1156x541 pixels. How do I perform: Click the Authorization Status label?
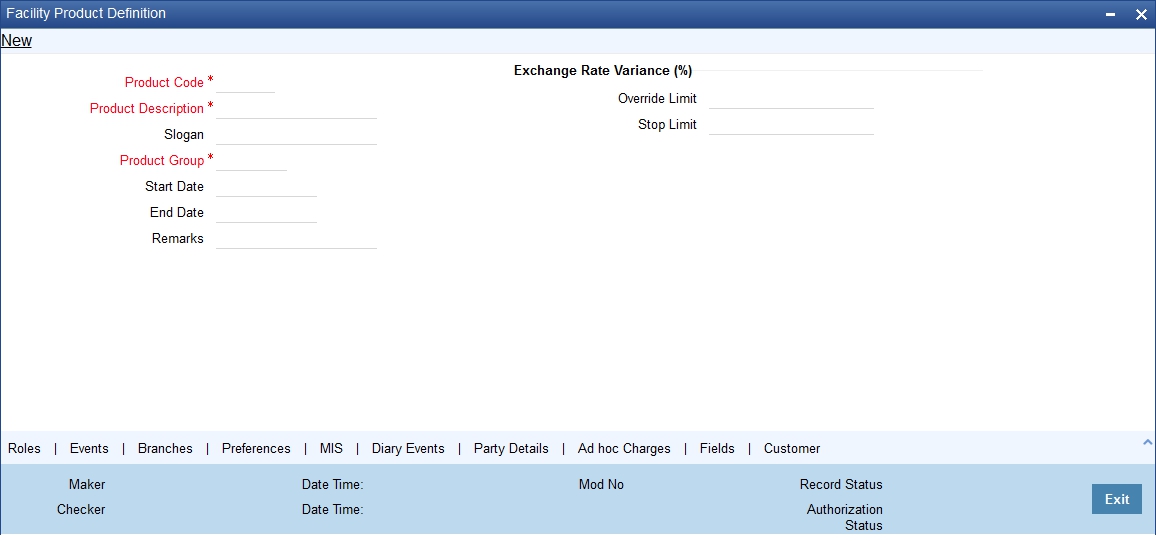845,517
